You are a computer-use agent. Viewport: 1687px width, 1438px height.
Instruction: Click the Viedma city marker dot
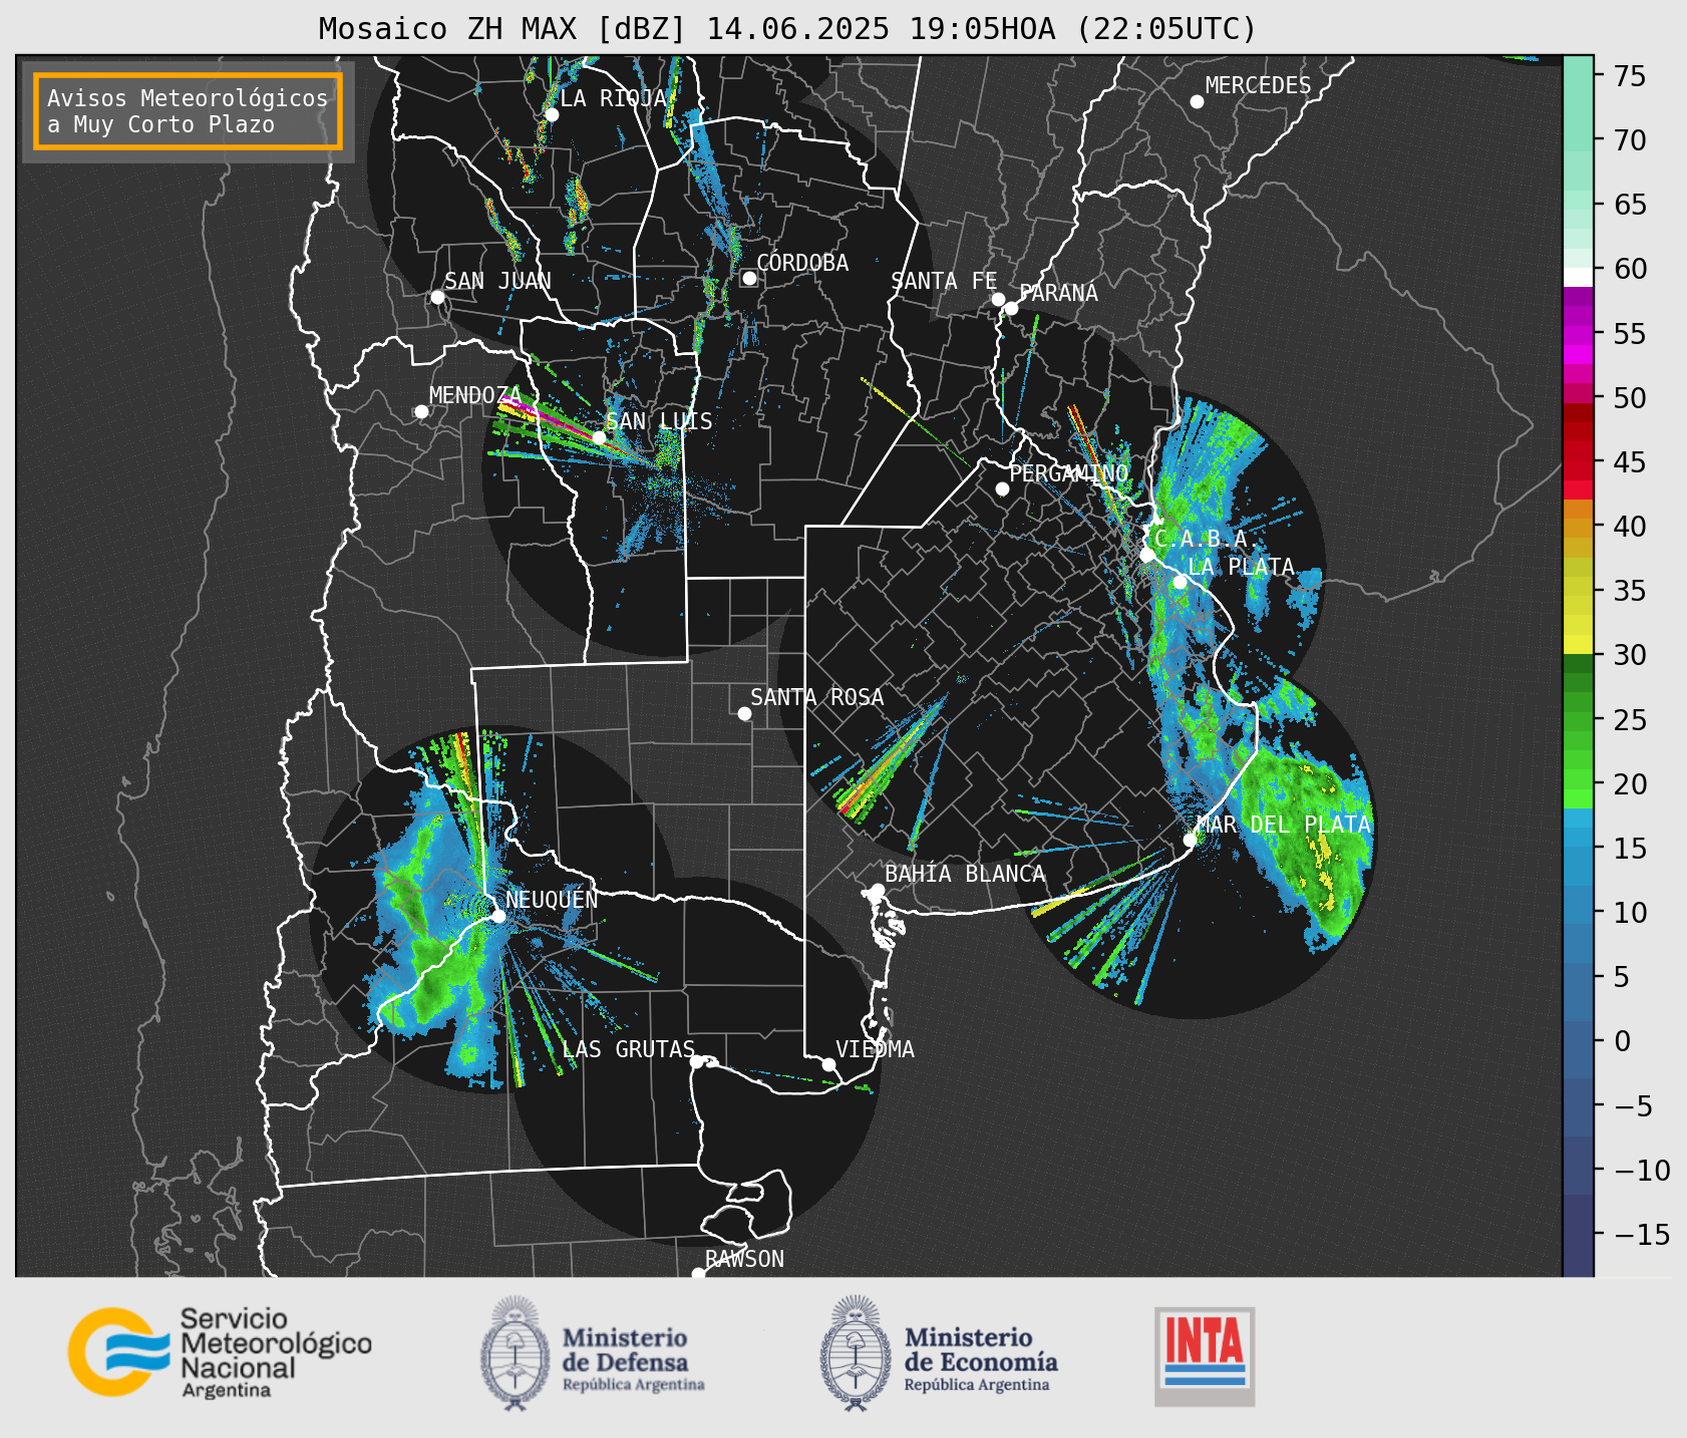point(829,1065)
